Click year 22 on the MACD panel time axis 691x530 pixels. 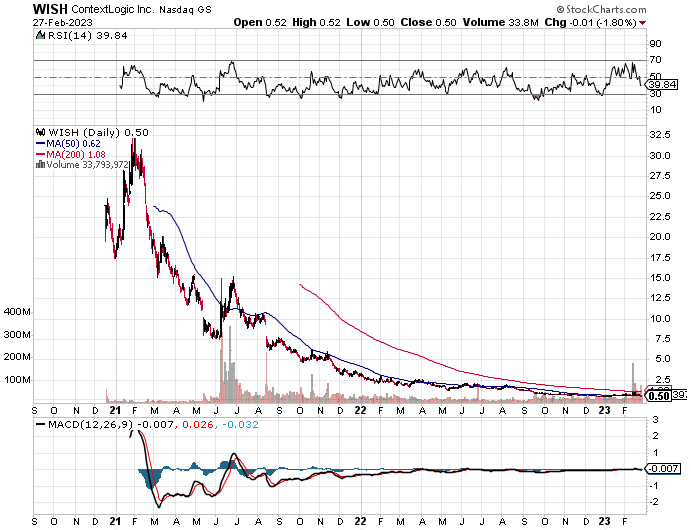pos(360,522)
